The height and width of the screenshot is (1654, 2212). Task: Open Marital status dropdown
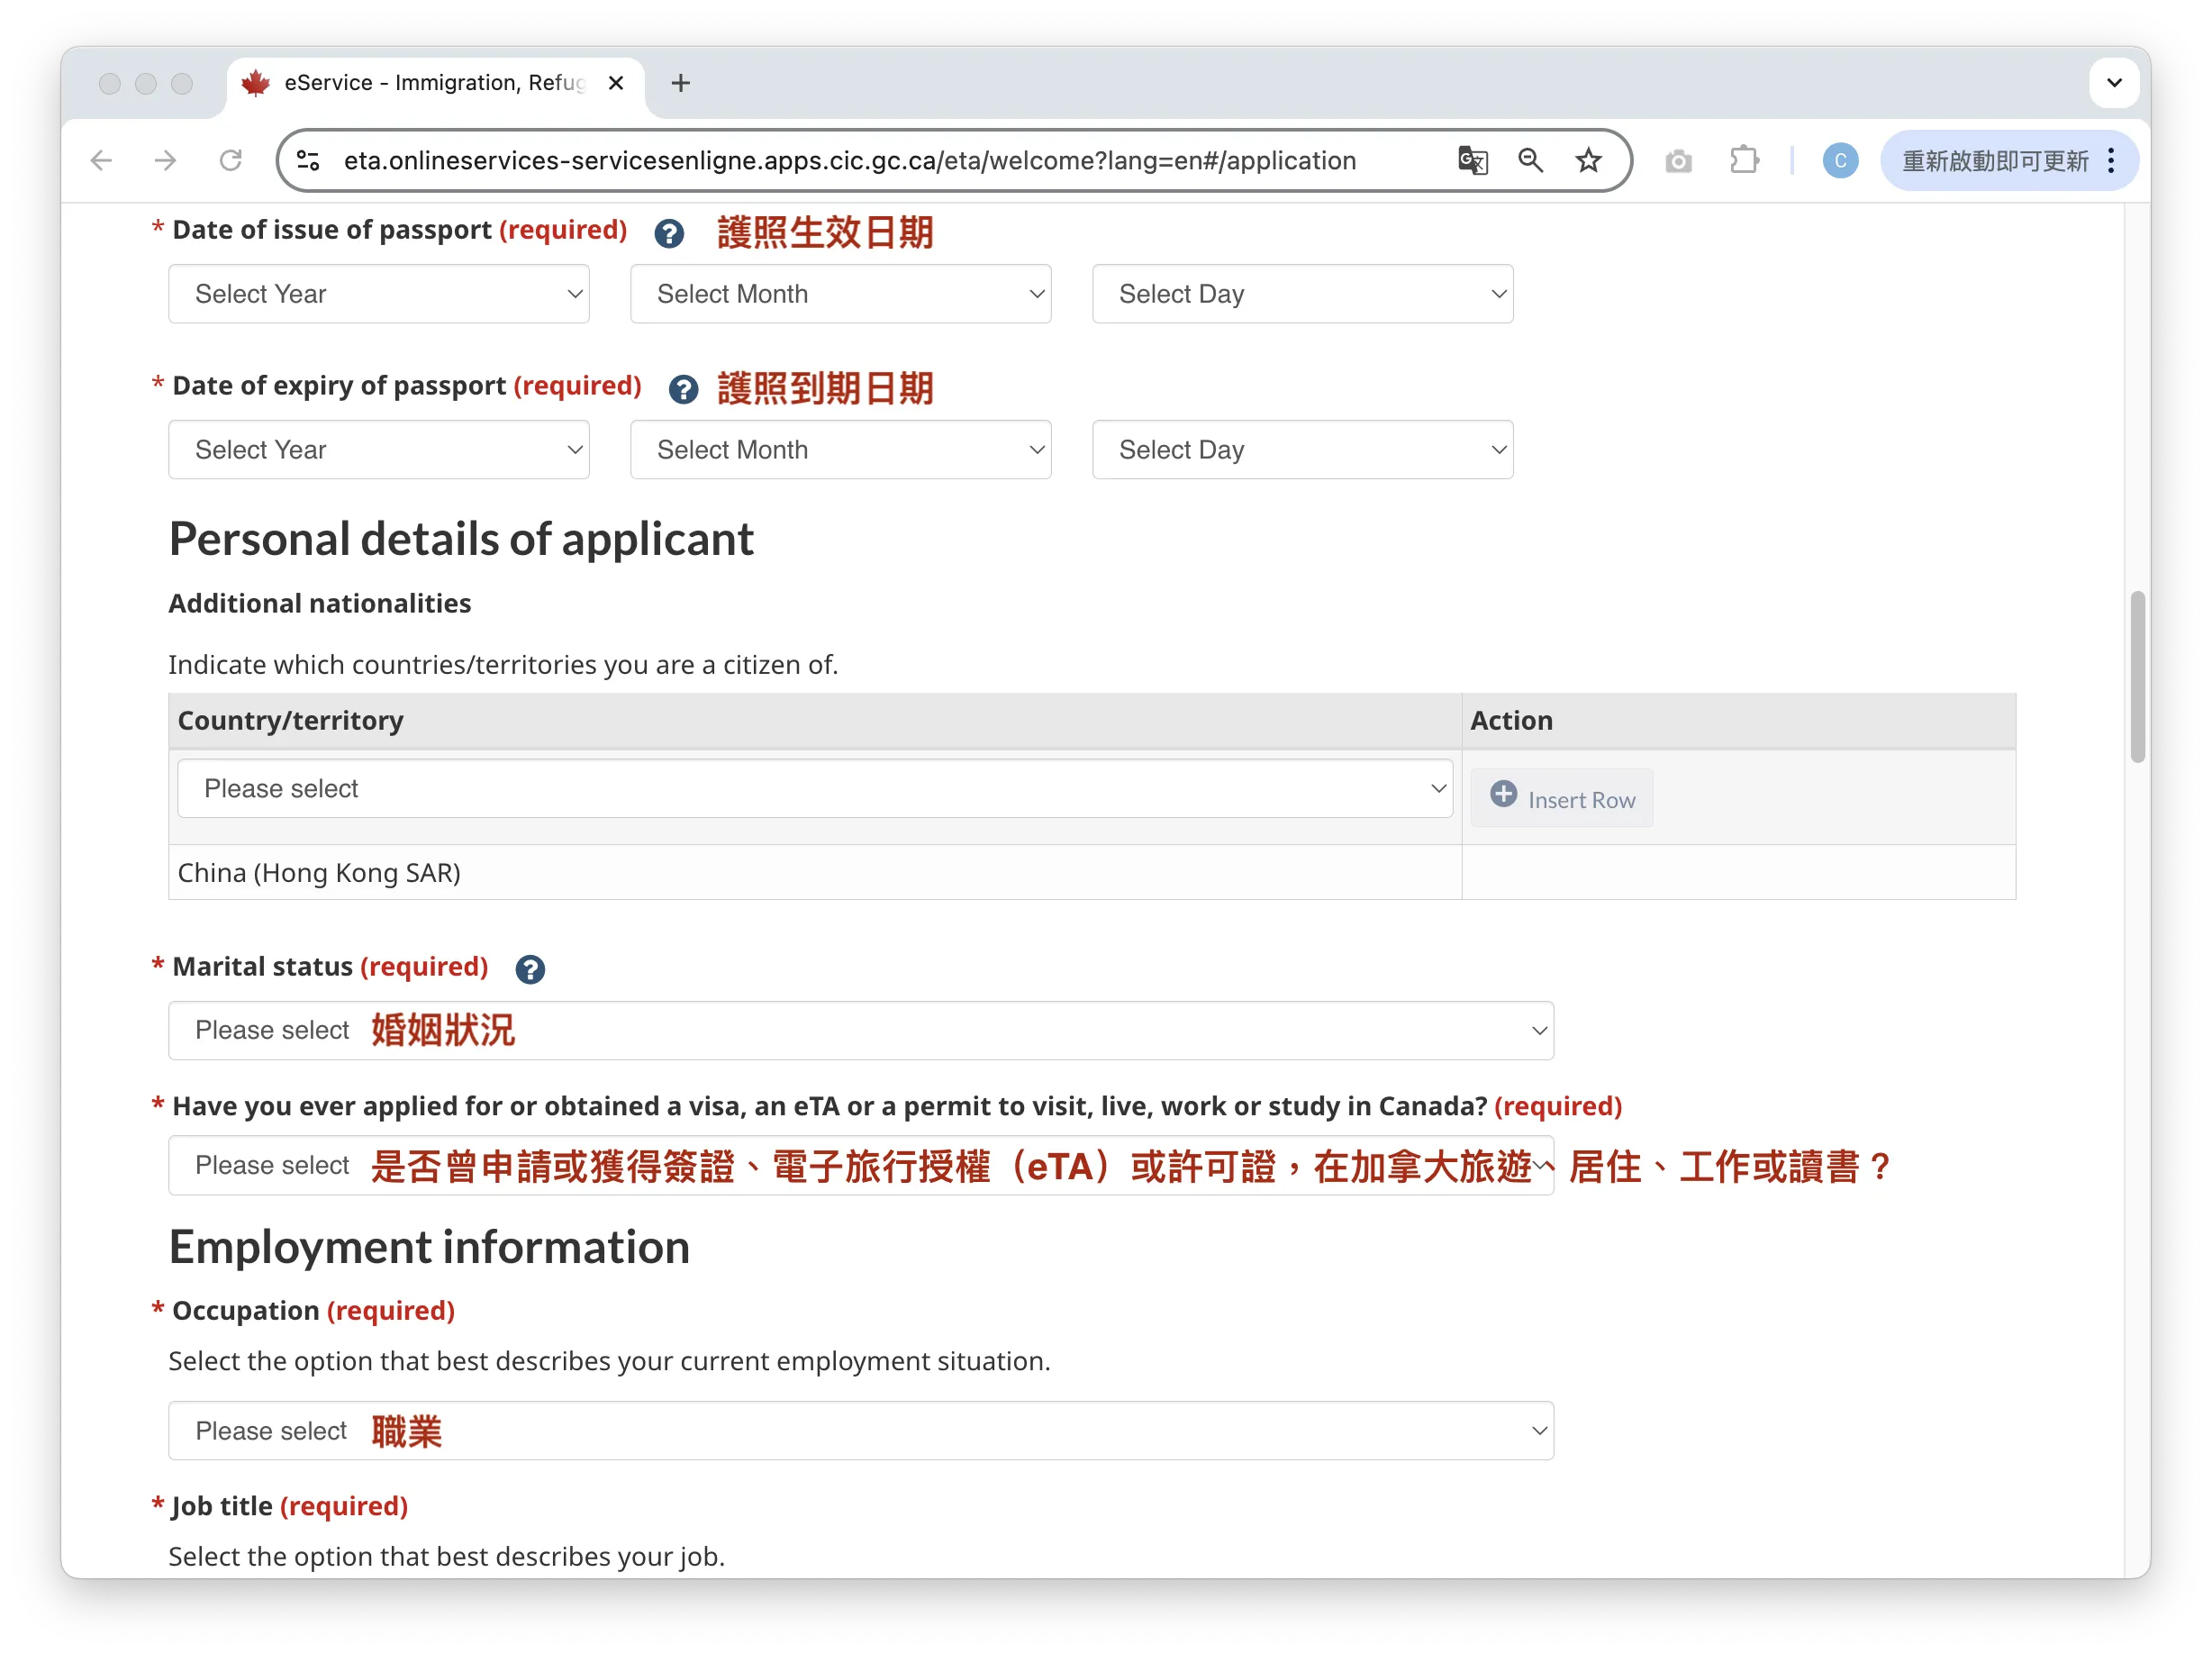coord(861,1030)
